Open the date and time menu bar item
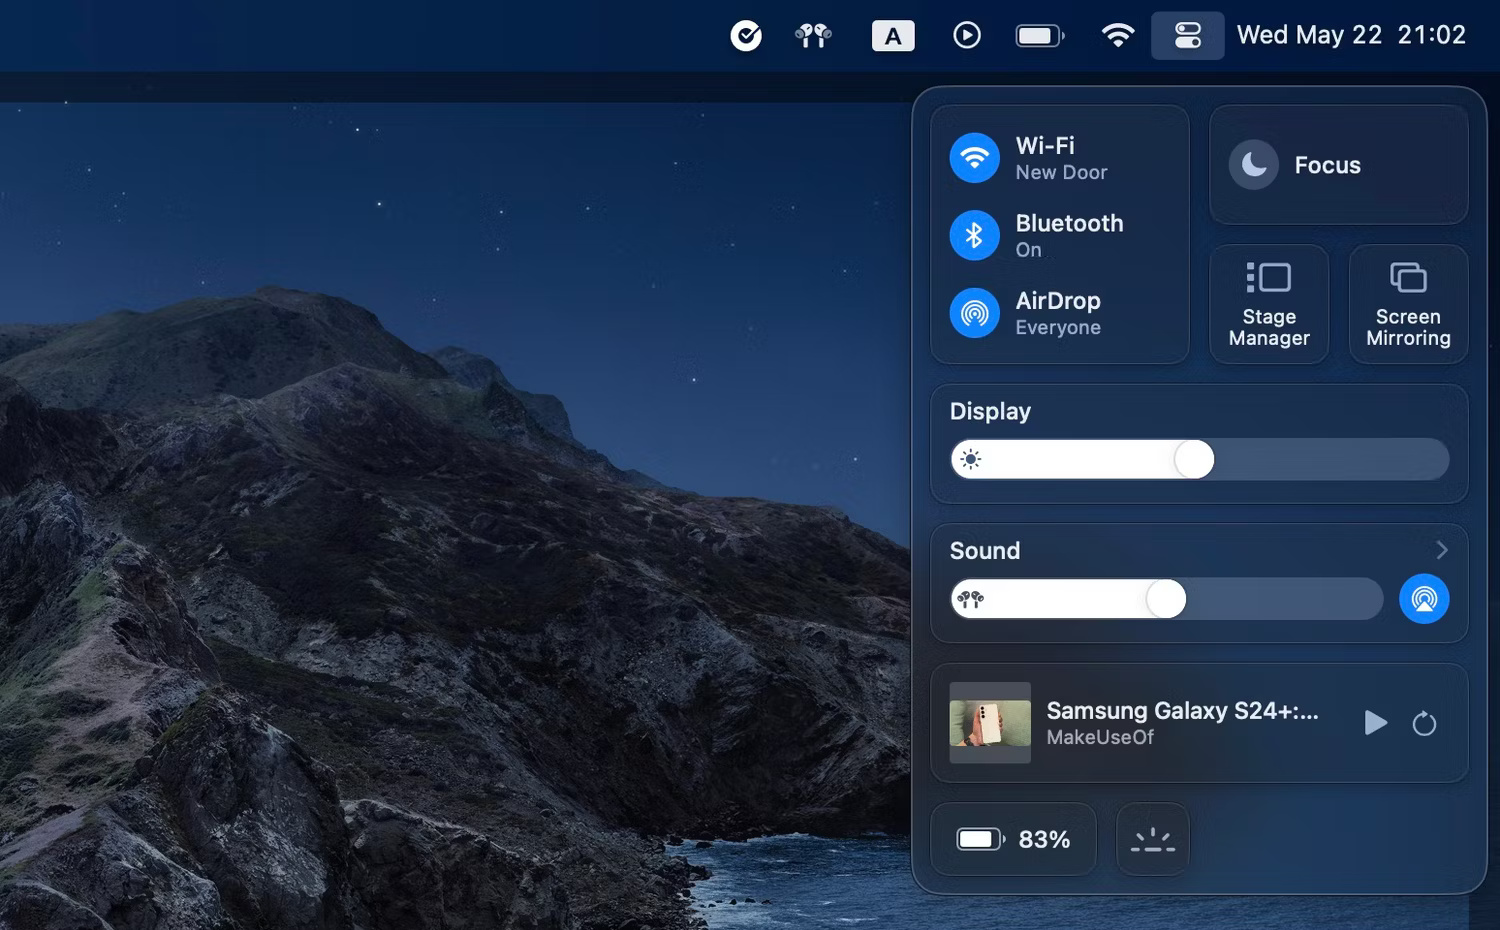This screenshot has height=930, width=1500. pyautogui.click(x=1351, y=36)
